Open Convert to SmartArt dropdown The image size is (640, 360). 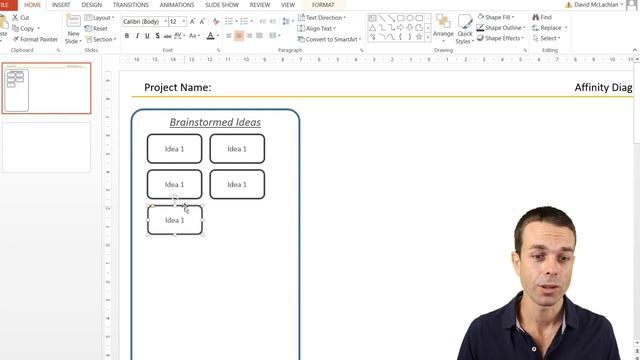[329, 40]
